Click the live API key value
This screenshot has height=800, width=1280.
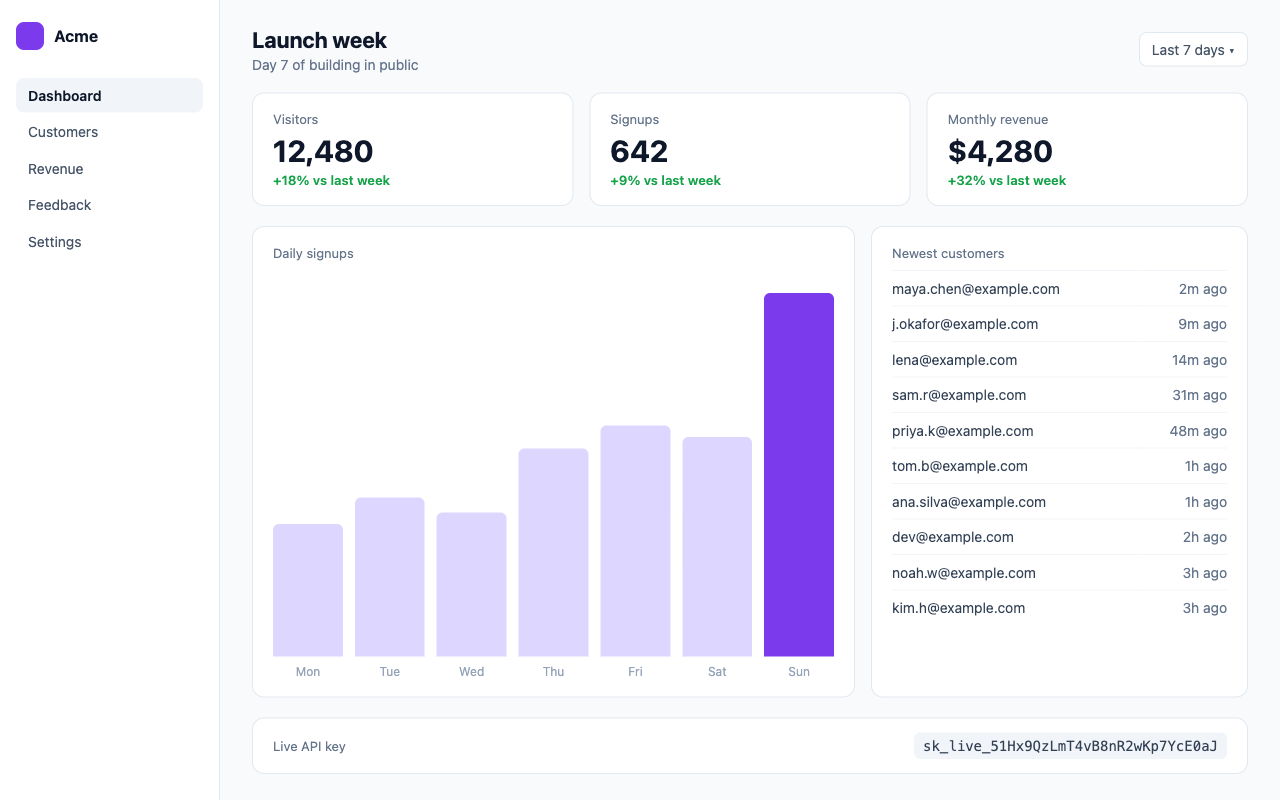(x=1070, y=746)
